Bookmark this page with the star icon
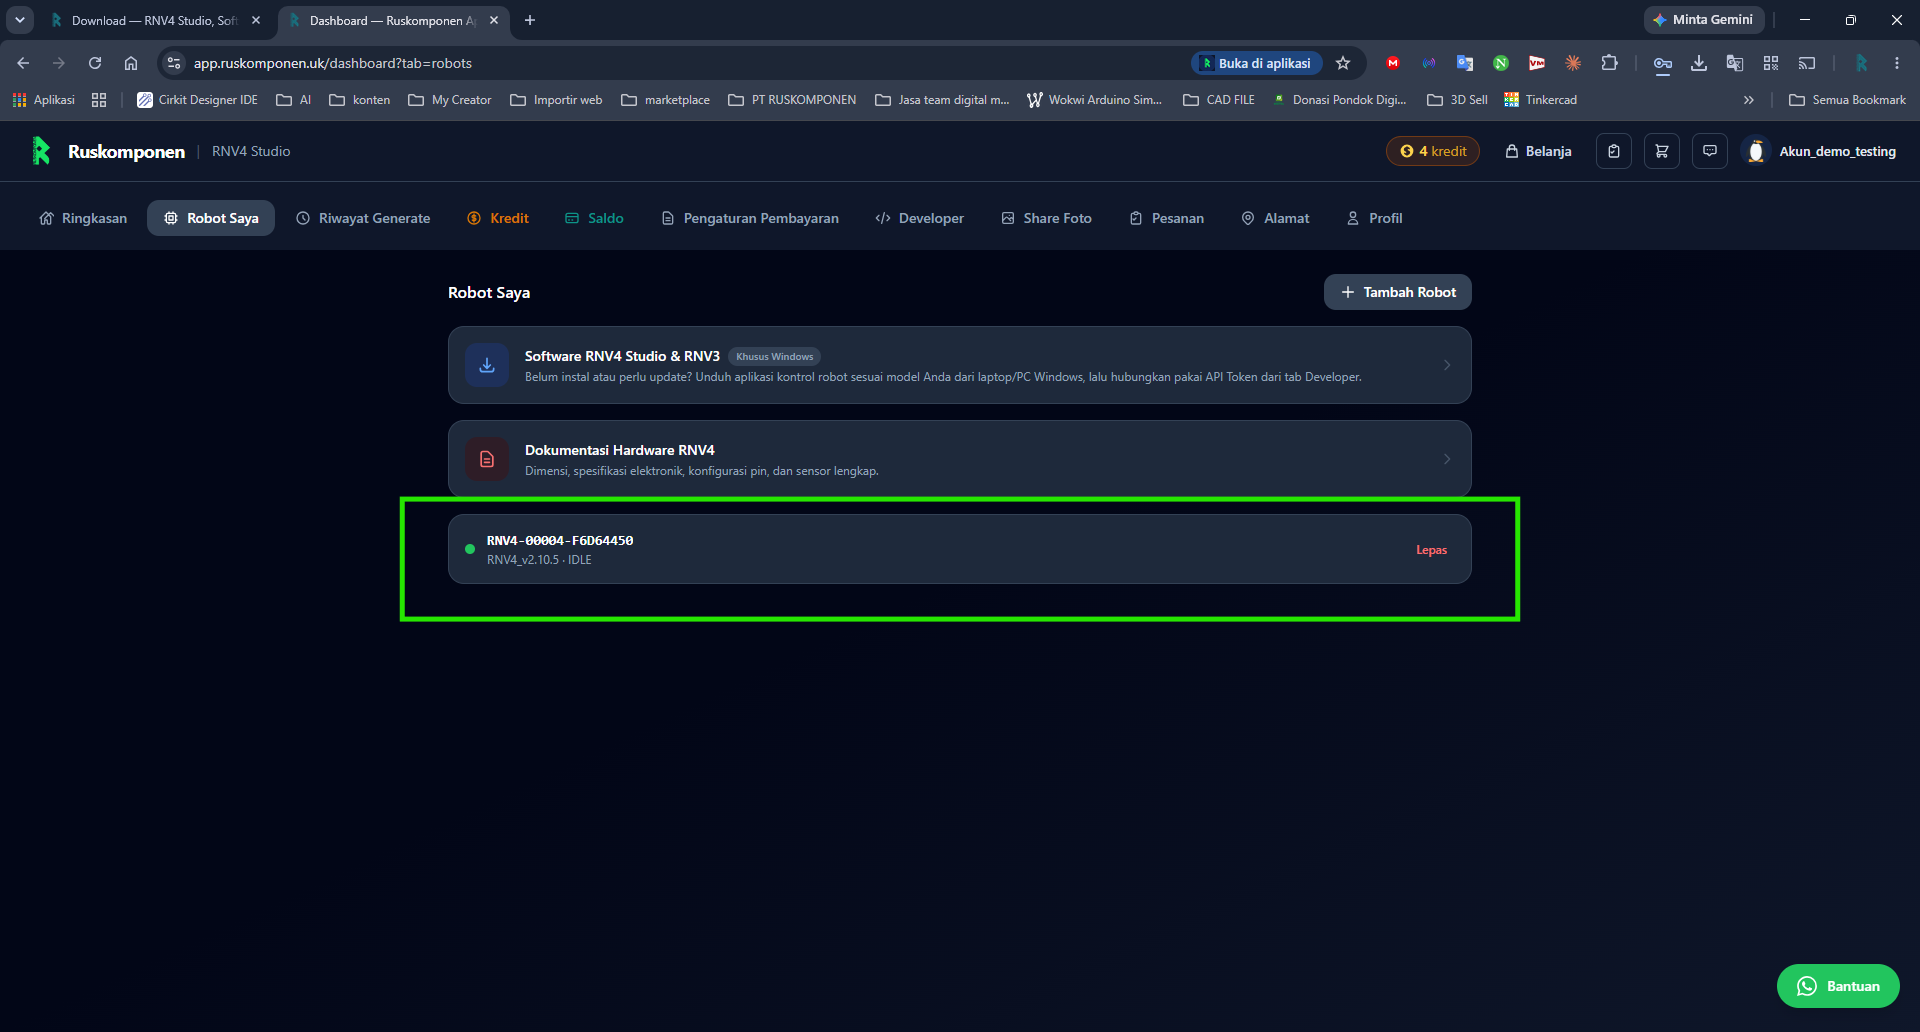The width and height of the screenshot is (1920, 1032). (x=1343, y=63)
